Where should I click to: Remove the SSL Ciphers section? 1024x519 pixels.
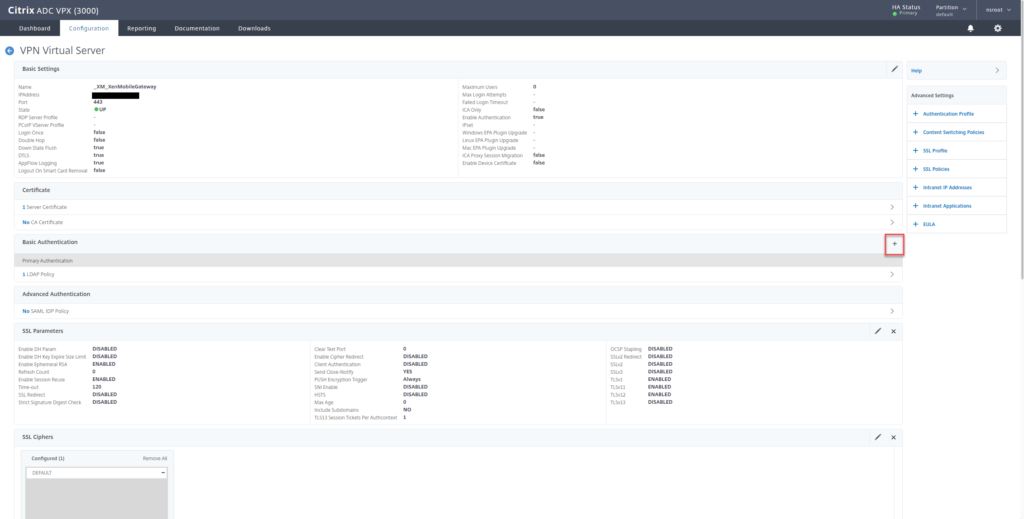893,437
